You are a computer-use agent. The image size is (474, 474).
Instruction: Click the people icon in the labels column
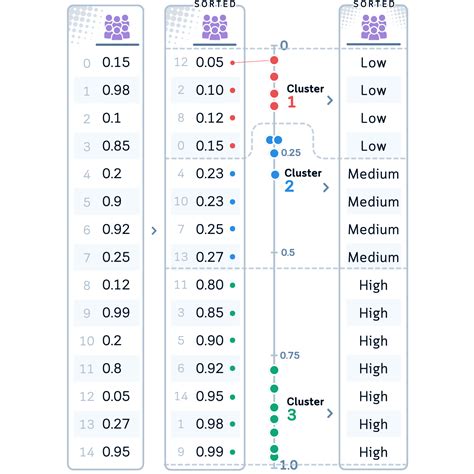click(374, 27)
